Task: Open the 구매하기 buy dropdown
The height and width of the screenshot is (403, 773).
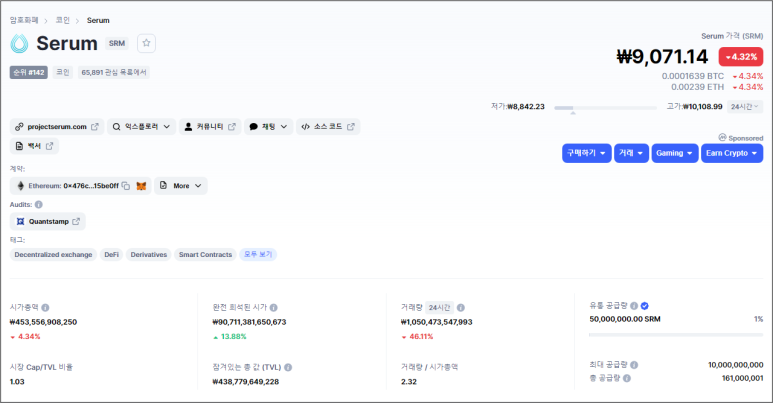Action: (x=587, y=153)
